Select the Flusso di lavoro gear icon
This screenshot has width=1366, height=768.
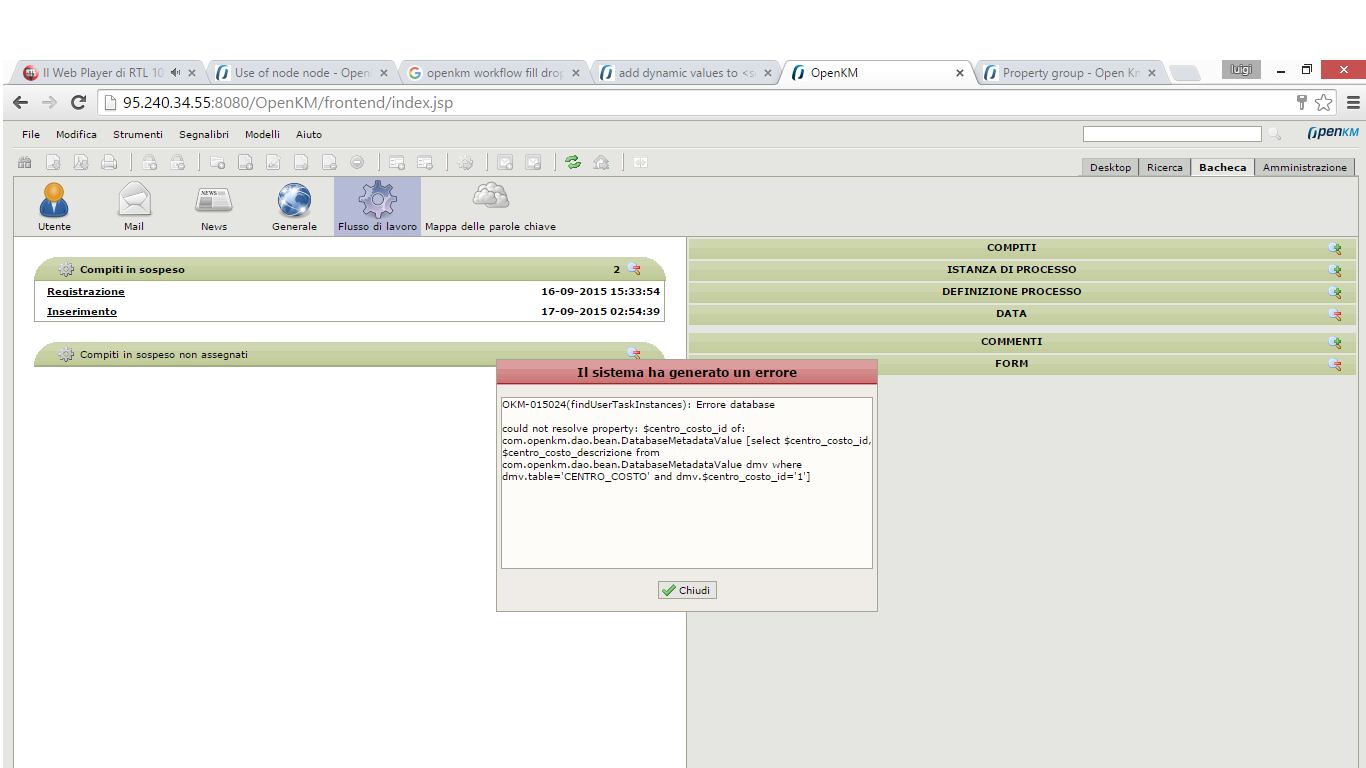377,203
